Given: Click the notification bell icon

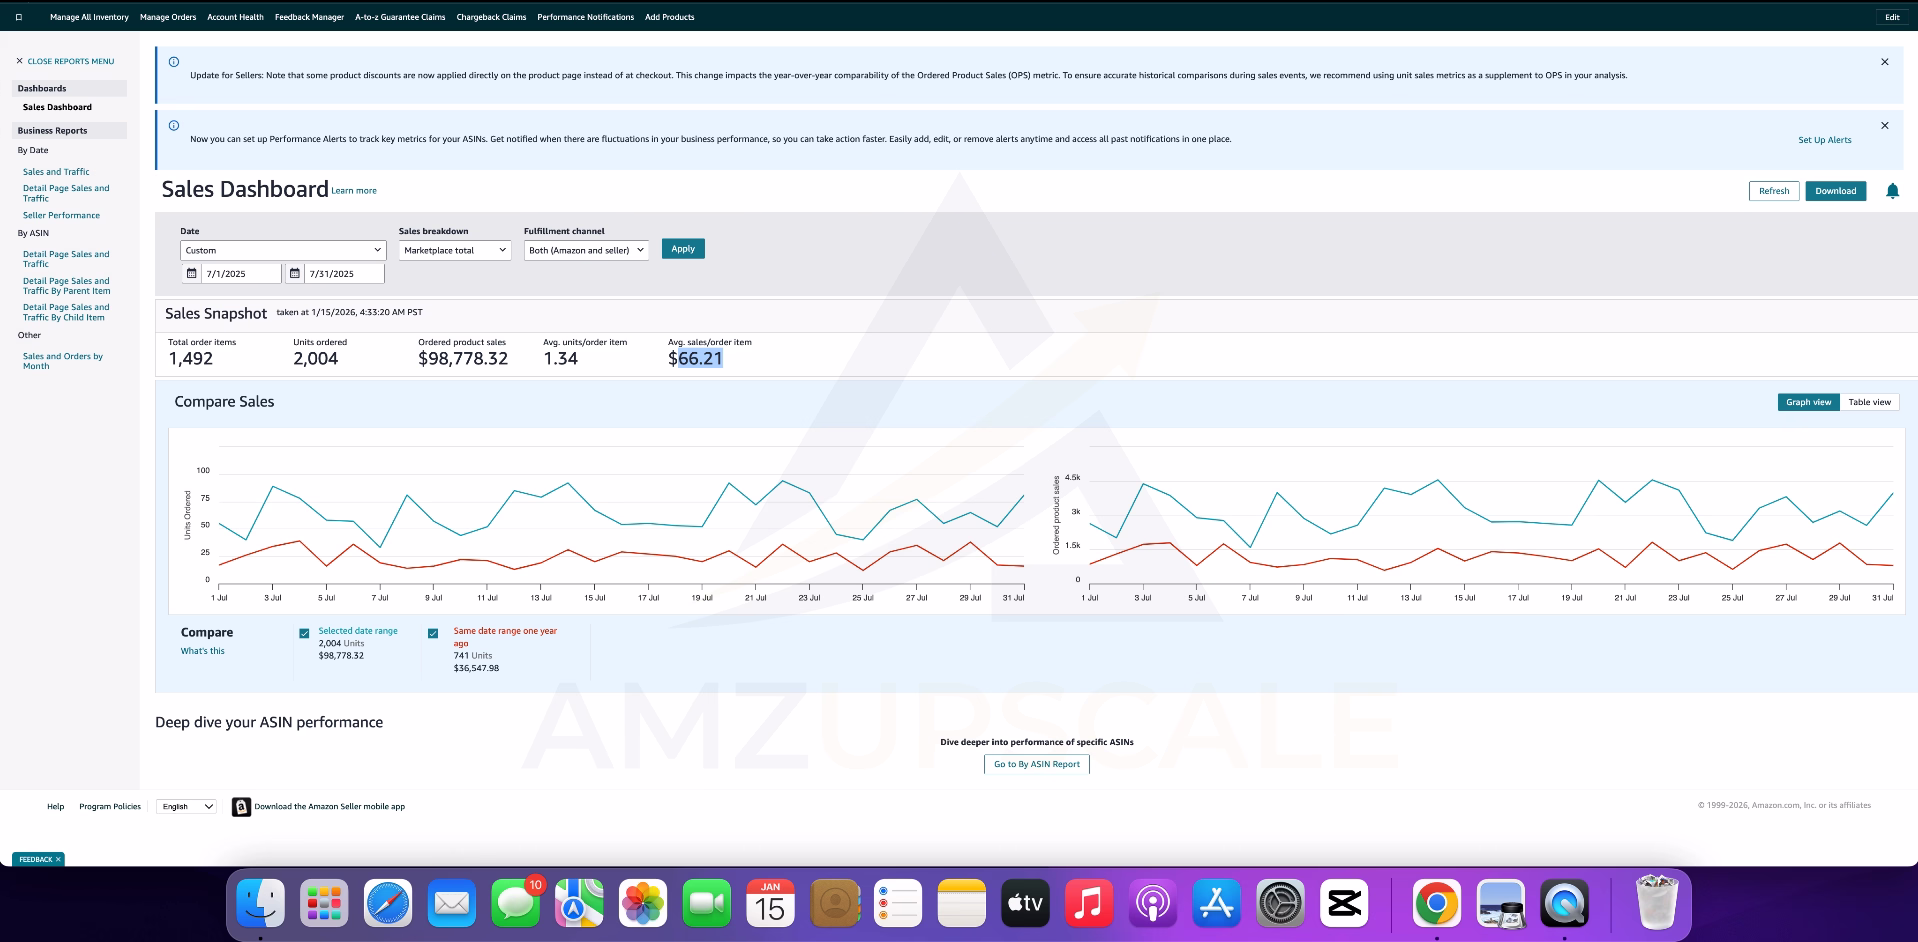Looking at the screenshot, I should (1892, 191).
